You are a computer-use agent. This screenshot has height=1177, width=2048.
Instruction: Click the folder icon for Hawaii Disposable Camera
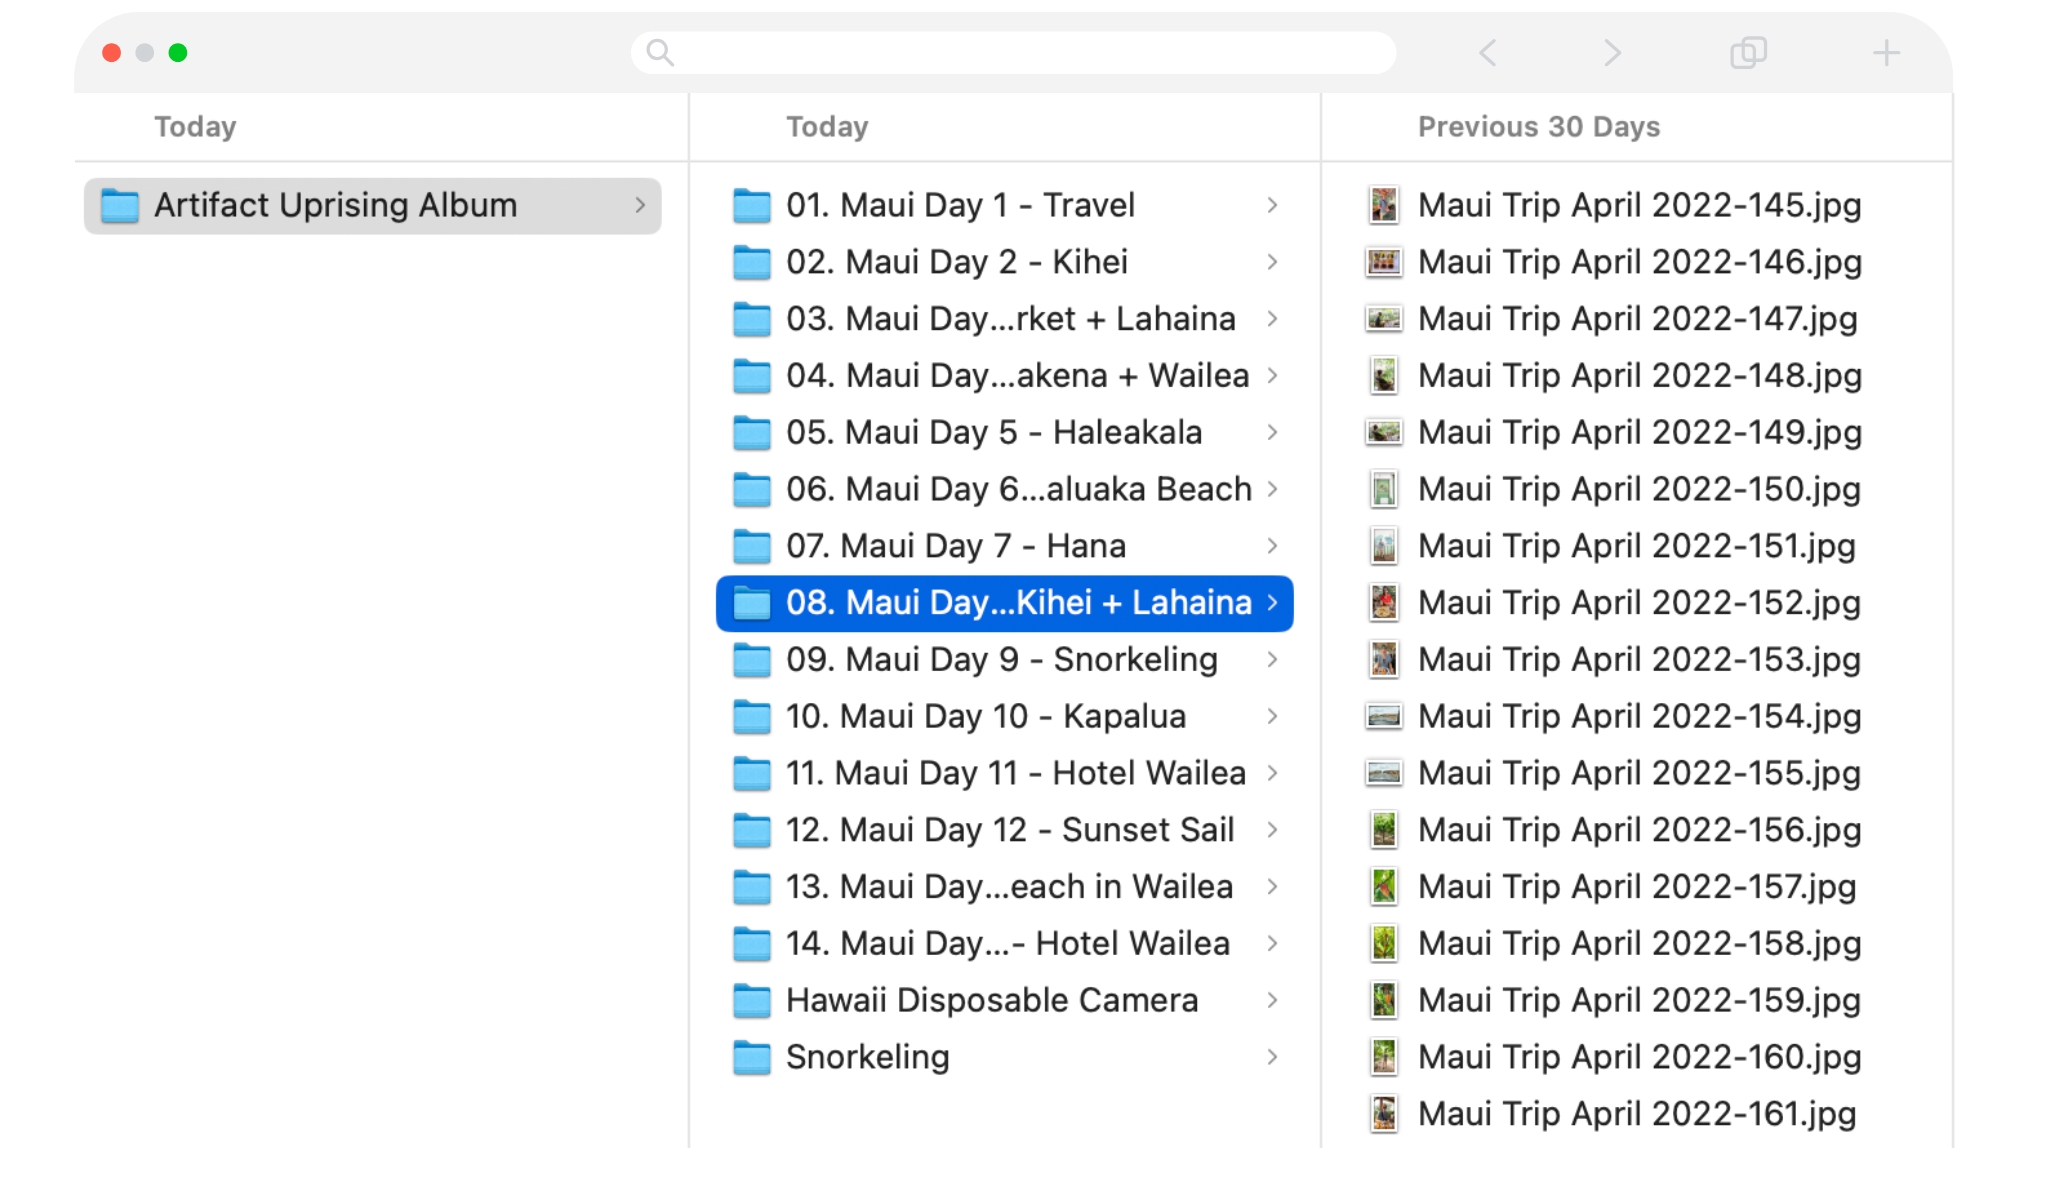tap(751, 1000)
